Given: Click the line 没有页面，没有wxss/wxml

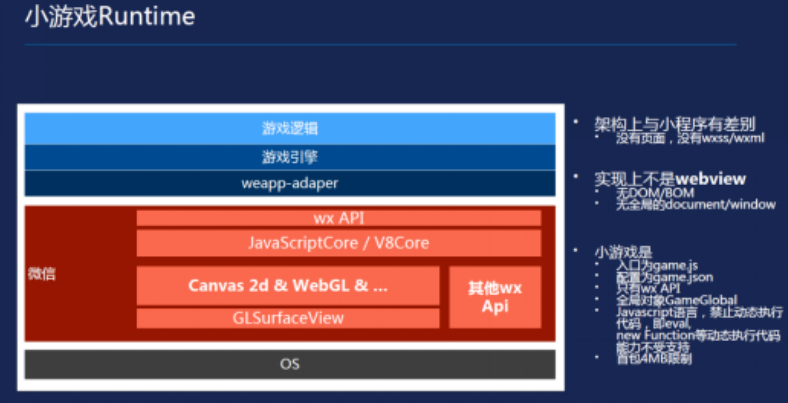Looking at the screenshot, I should tap(691, 139).
